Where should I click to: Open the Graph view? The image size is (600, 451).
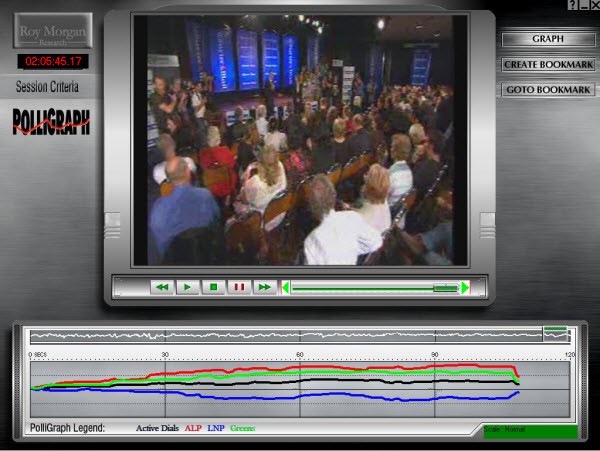coord(546,39)
